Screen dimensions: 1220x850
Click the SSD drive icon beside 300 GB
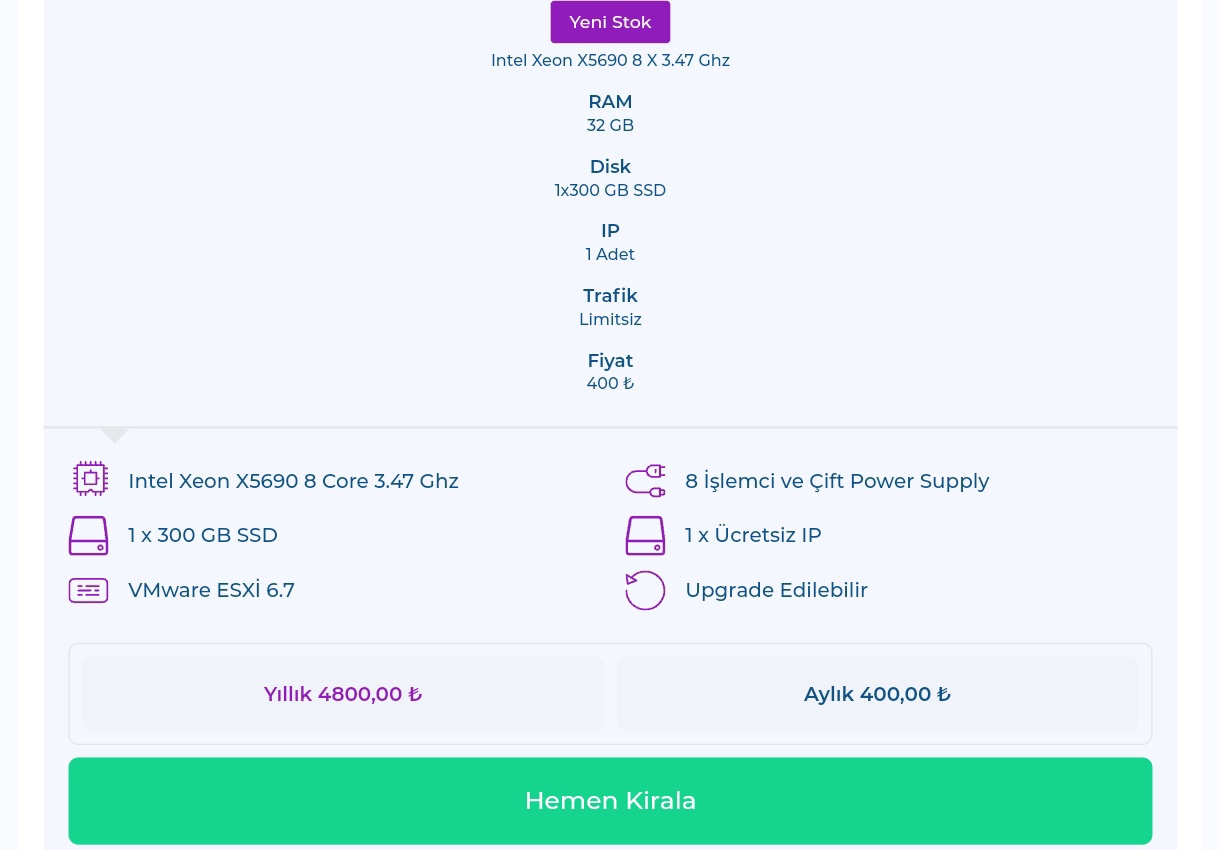coord(88,536)
